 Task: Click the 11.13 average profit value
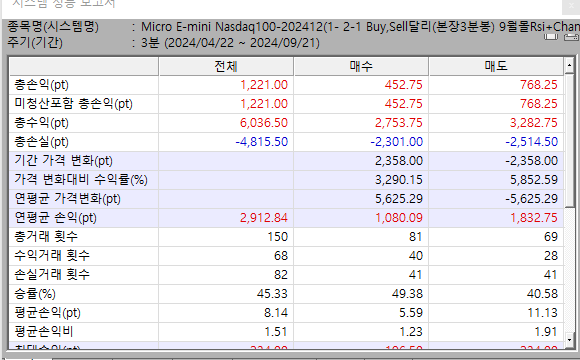(542, 313)
